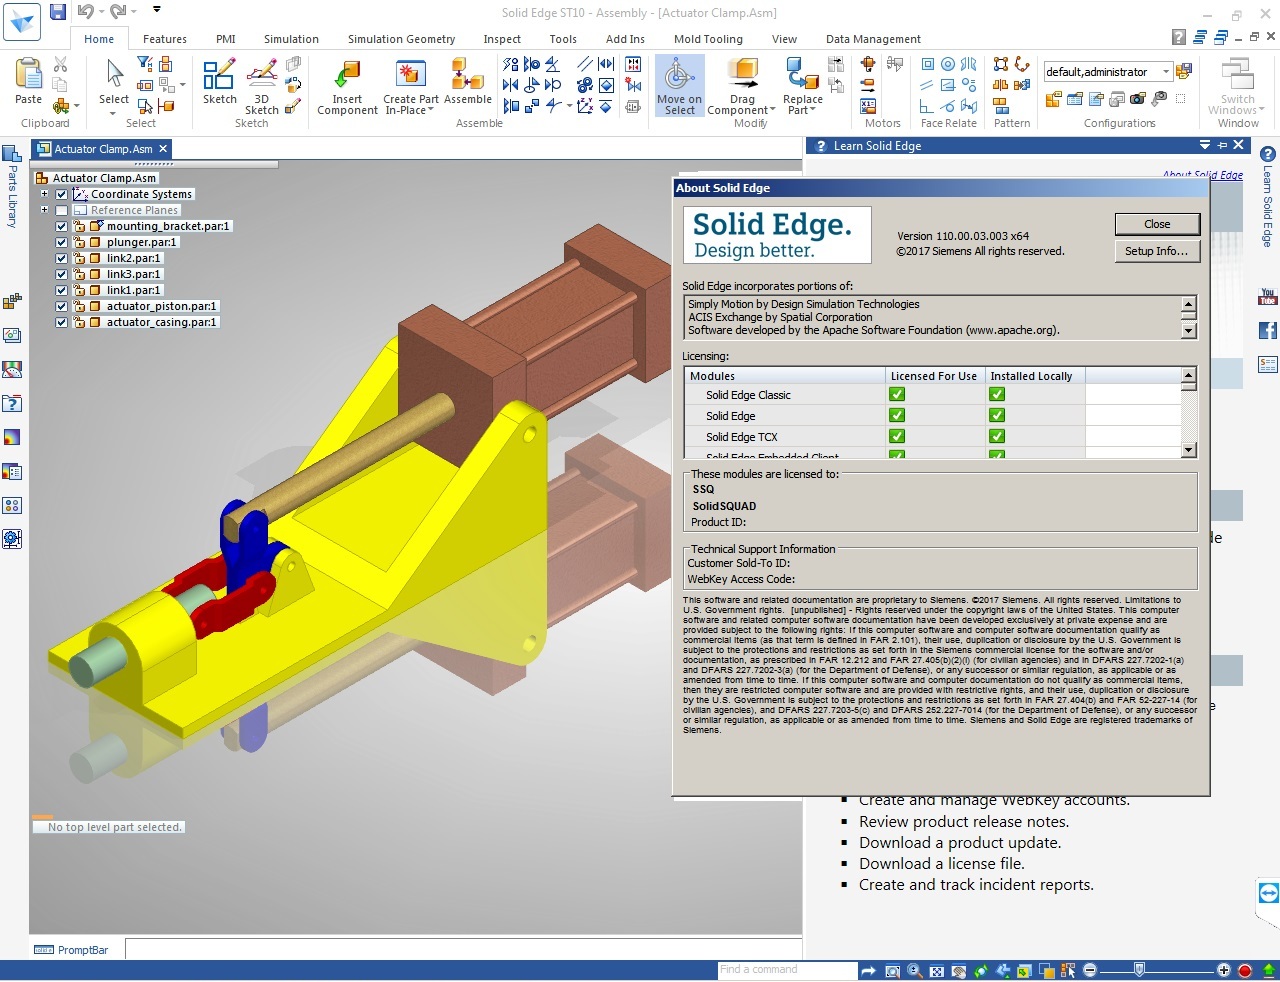1280x982 pixels.
Task: Toggle Reference Planes checkbox
Action: tap(62, 210)
